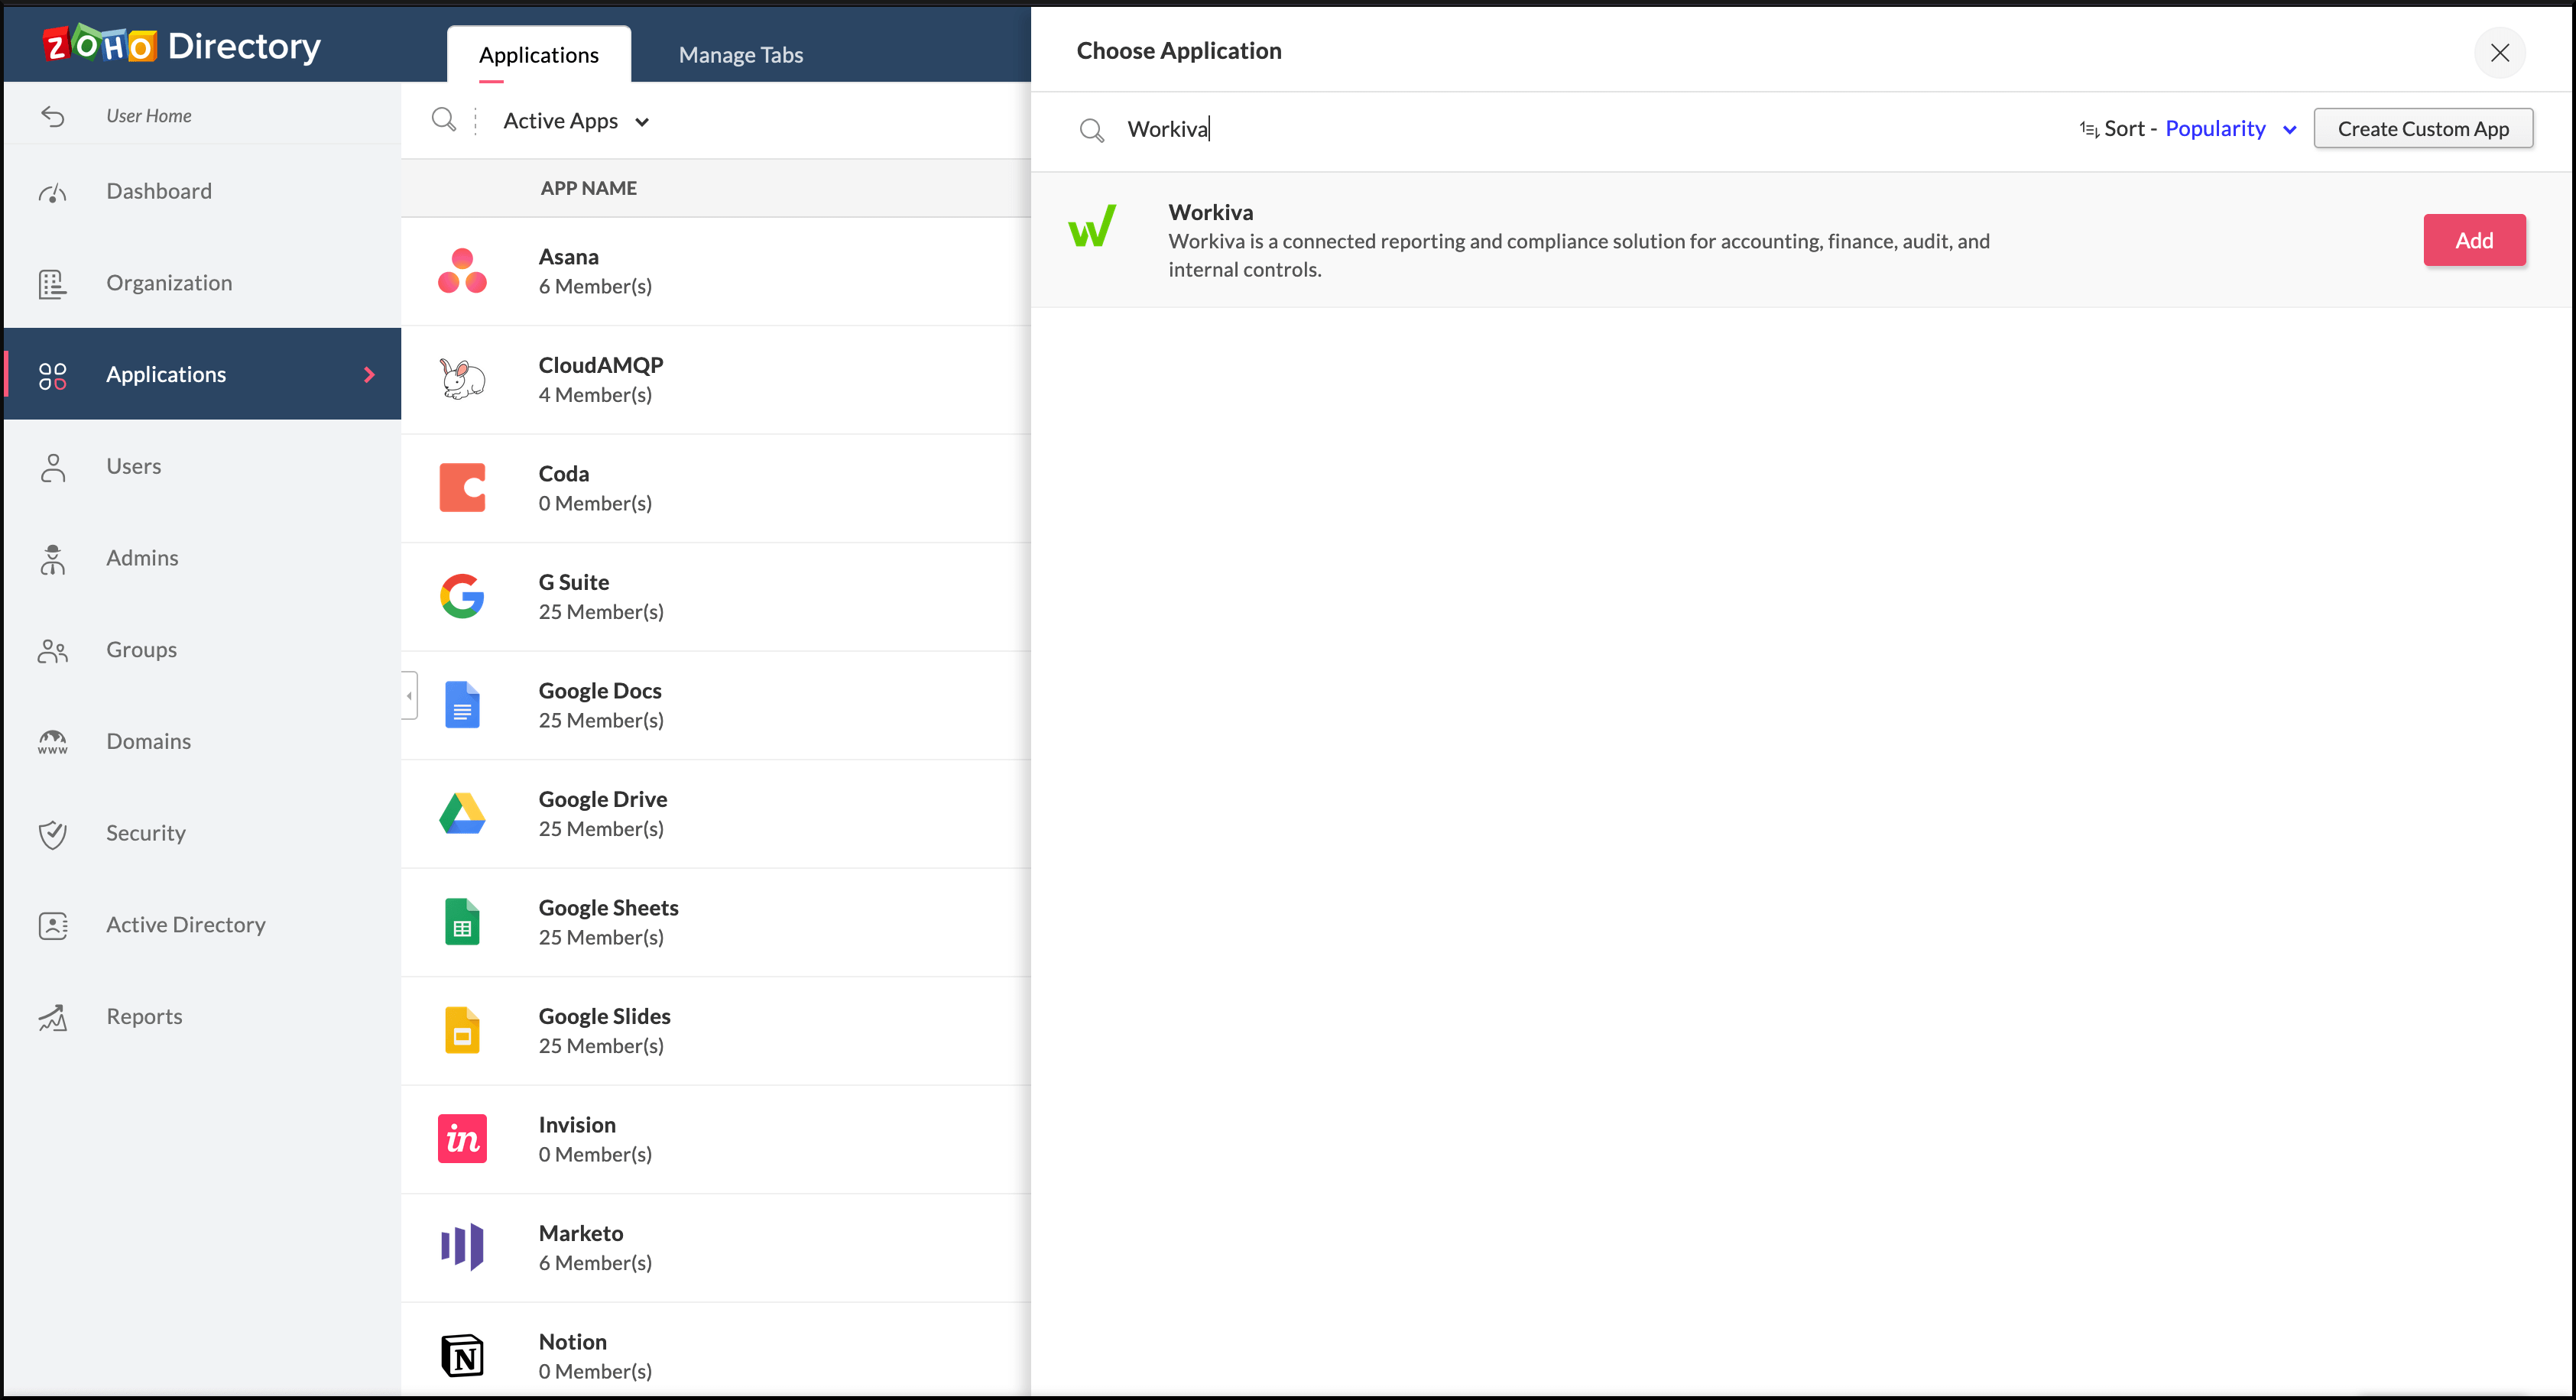The image size is (2576, 1400).
Task: Select the Dashboard sidebar icon
Action: pos(53,191)
